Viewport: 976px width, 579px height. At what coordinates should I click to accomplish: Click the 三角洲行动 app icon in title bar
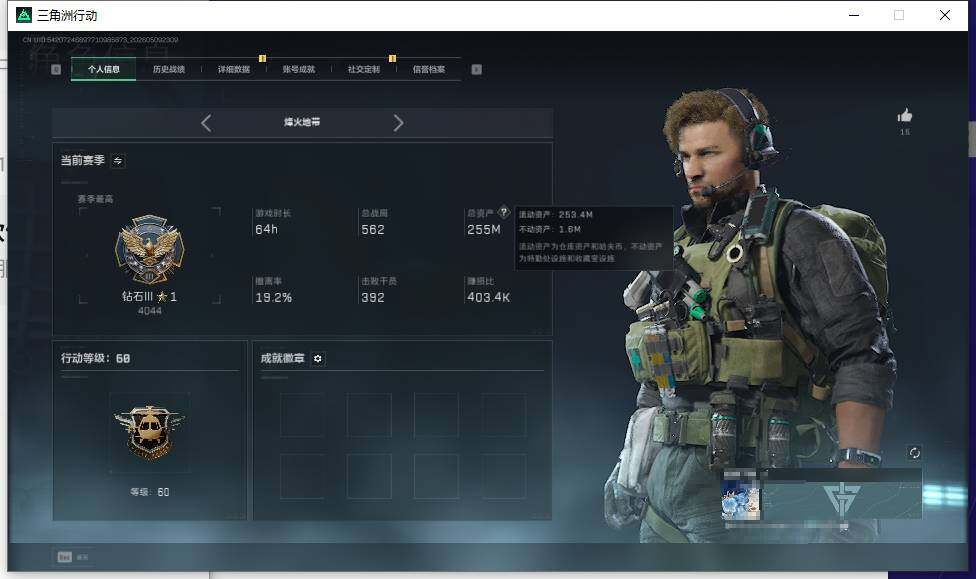24,15
